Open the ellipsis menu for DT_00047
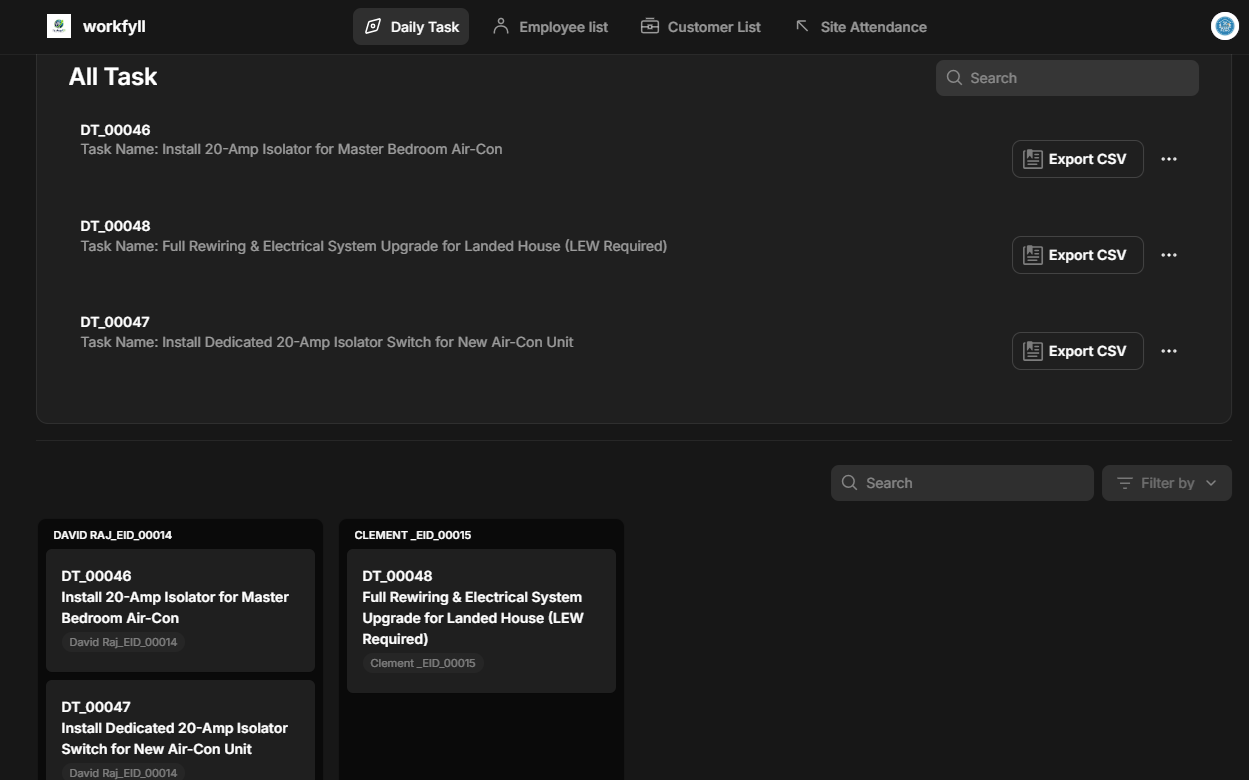The image size is (1249, 780). (x=1168, y=350)
